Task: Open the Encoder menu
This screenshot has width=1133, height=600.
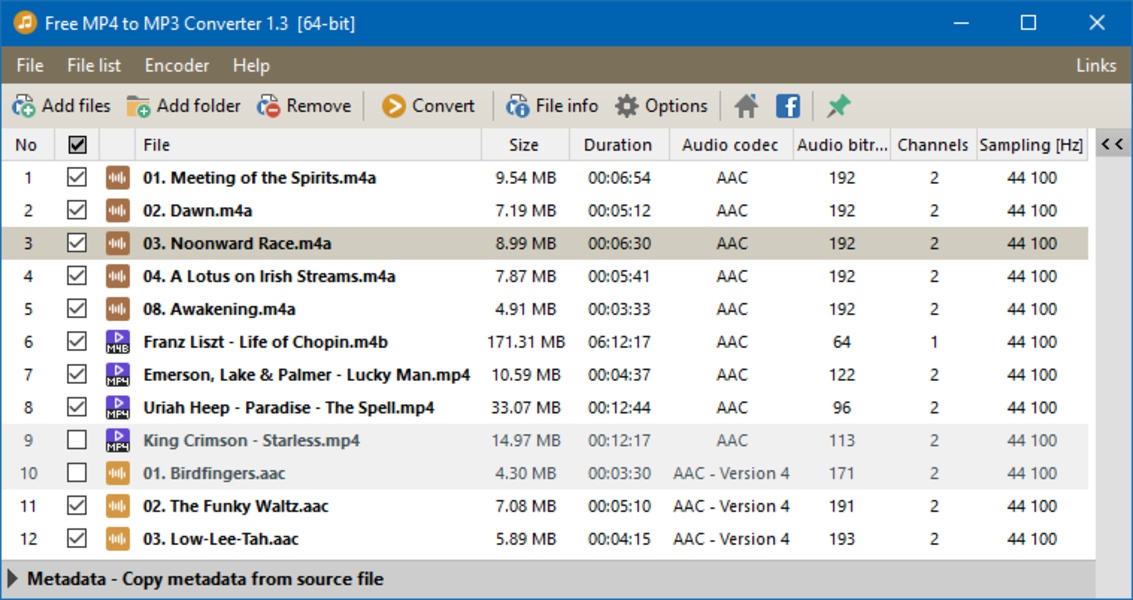Action: pos(177,66)
